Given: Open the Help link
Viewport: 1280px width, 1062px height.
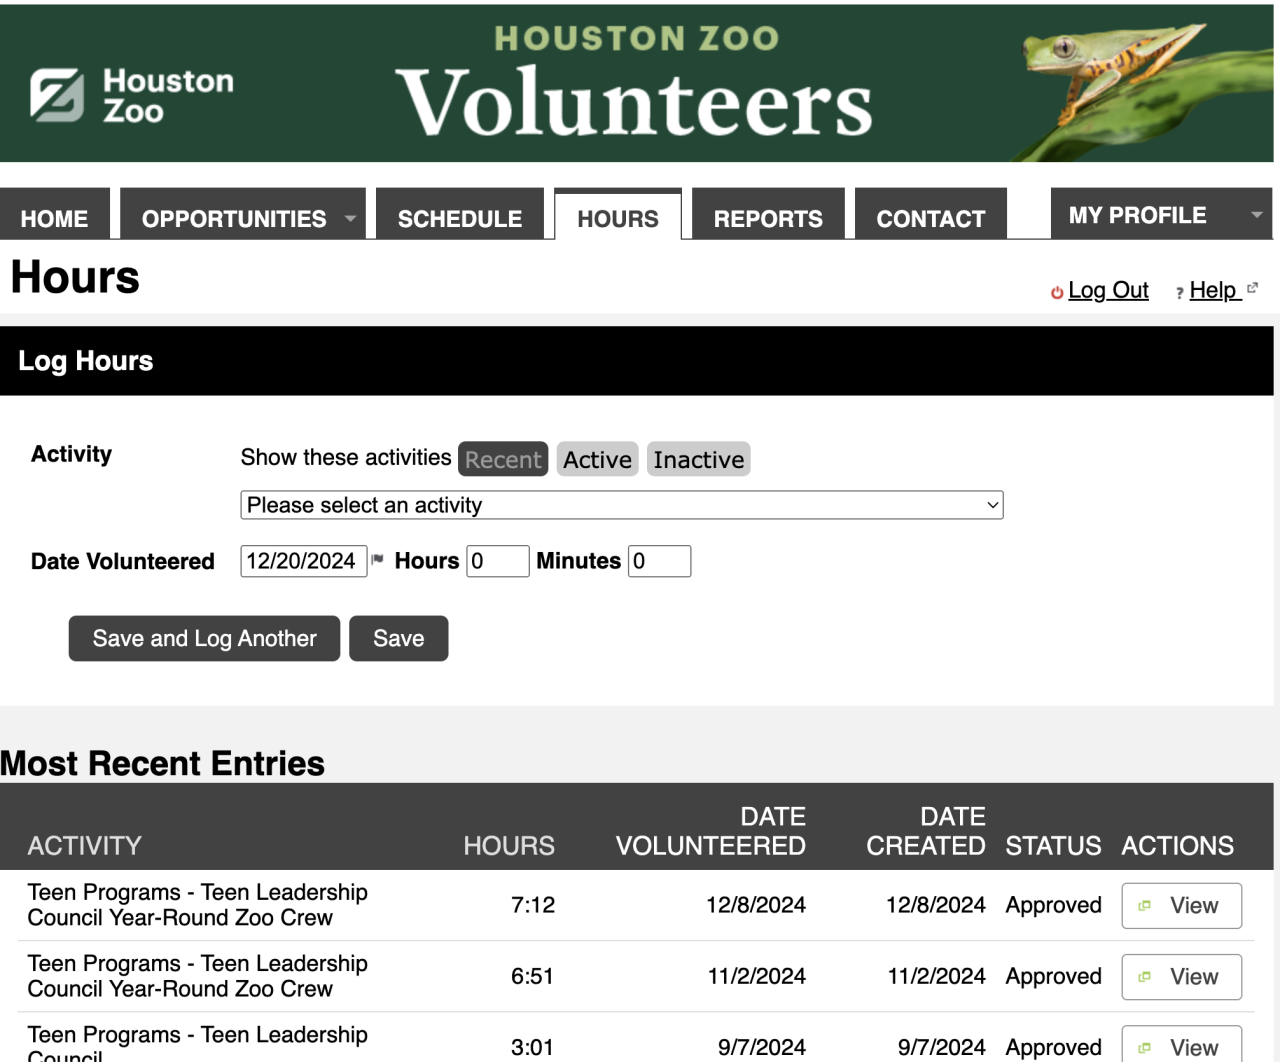Looking at the screenshot, I should coord(1214,290).
